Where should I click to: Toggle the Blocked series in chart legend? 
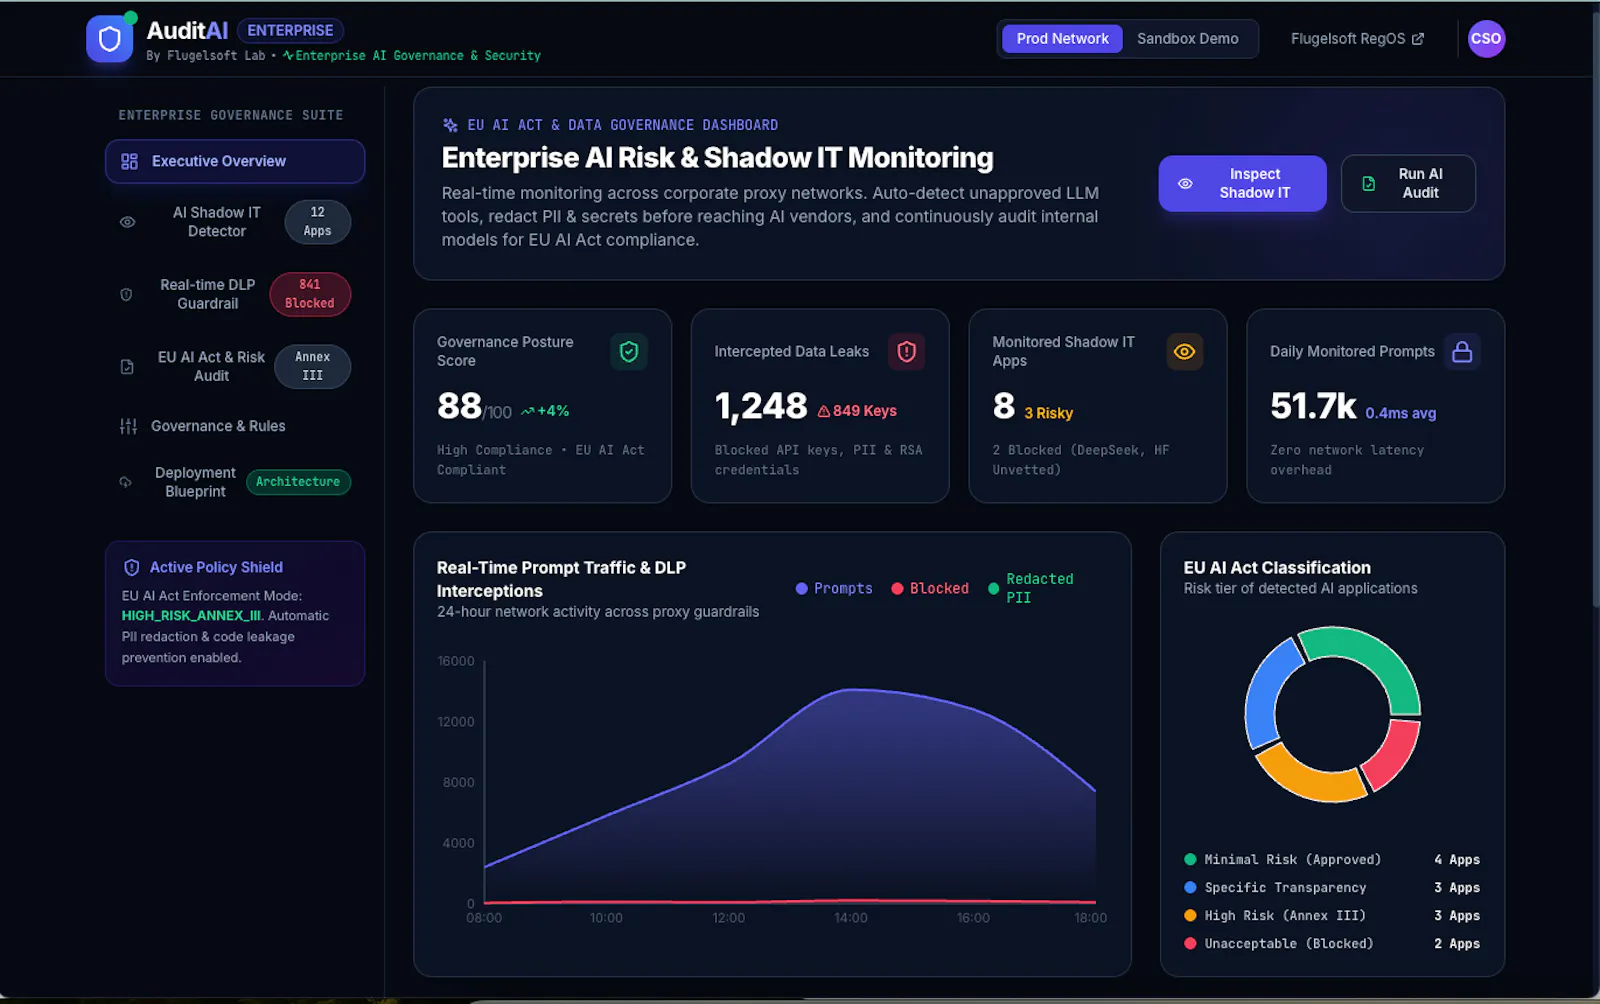point(930,588)
